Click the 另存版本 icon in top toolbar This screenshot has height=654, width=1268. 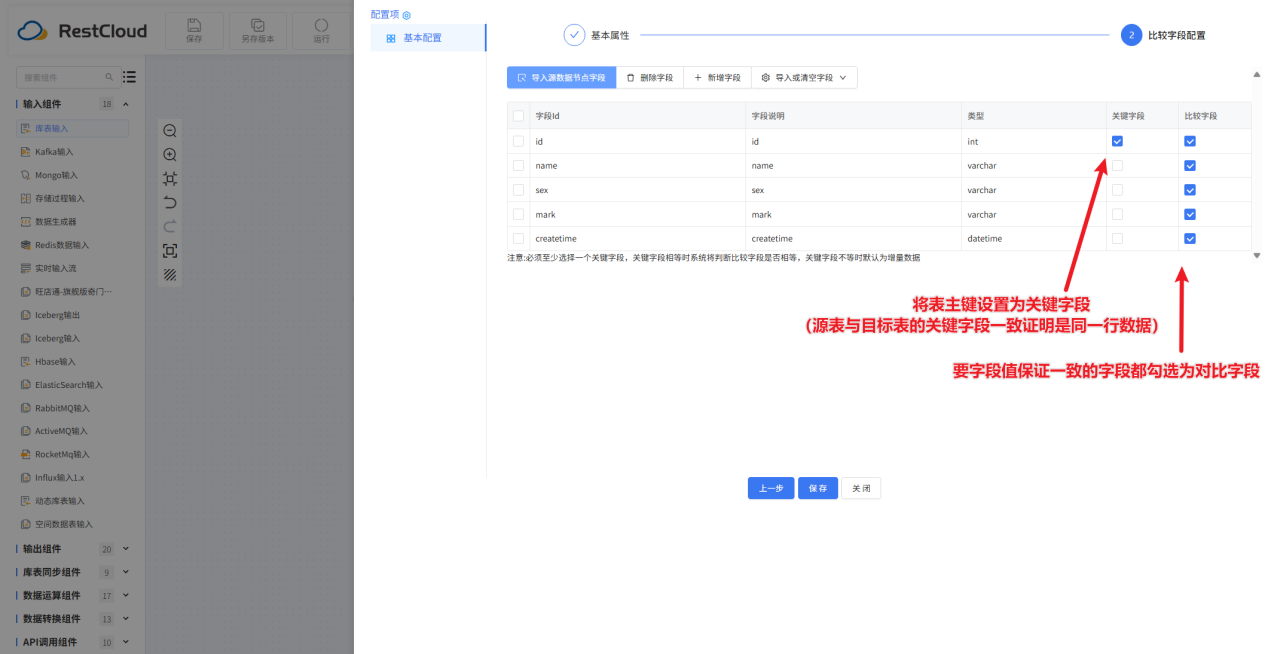coord(257,25)
